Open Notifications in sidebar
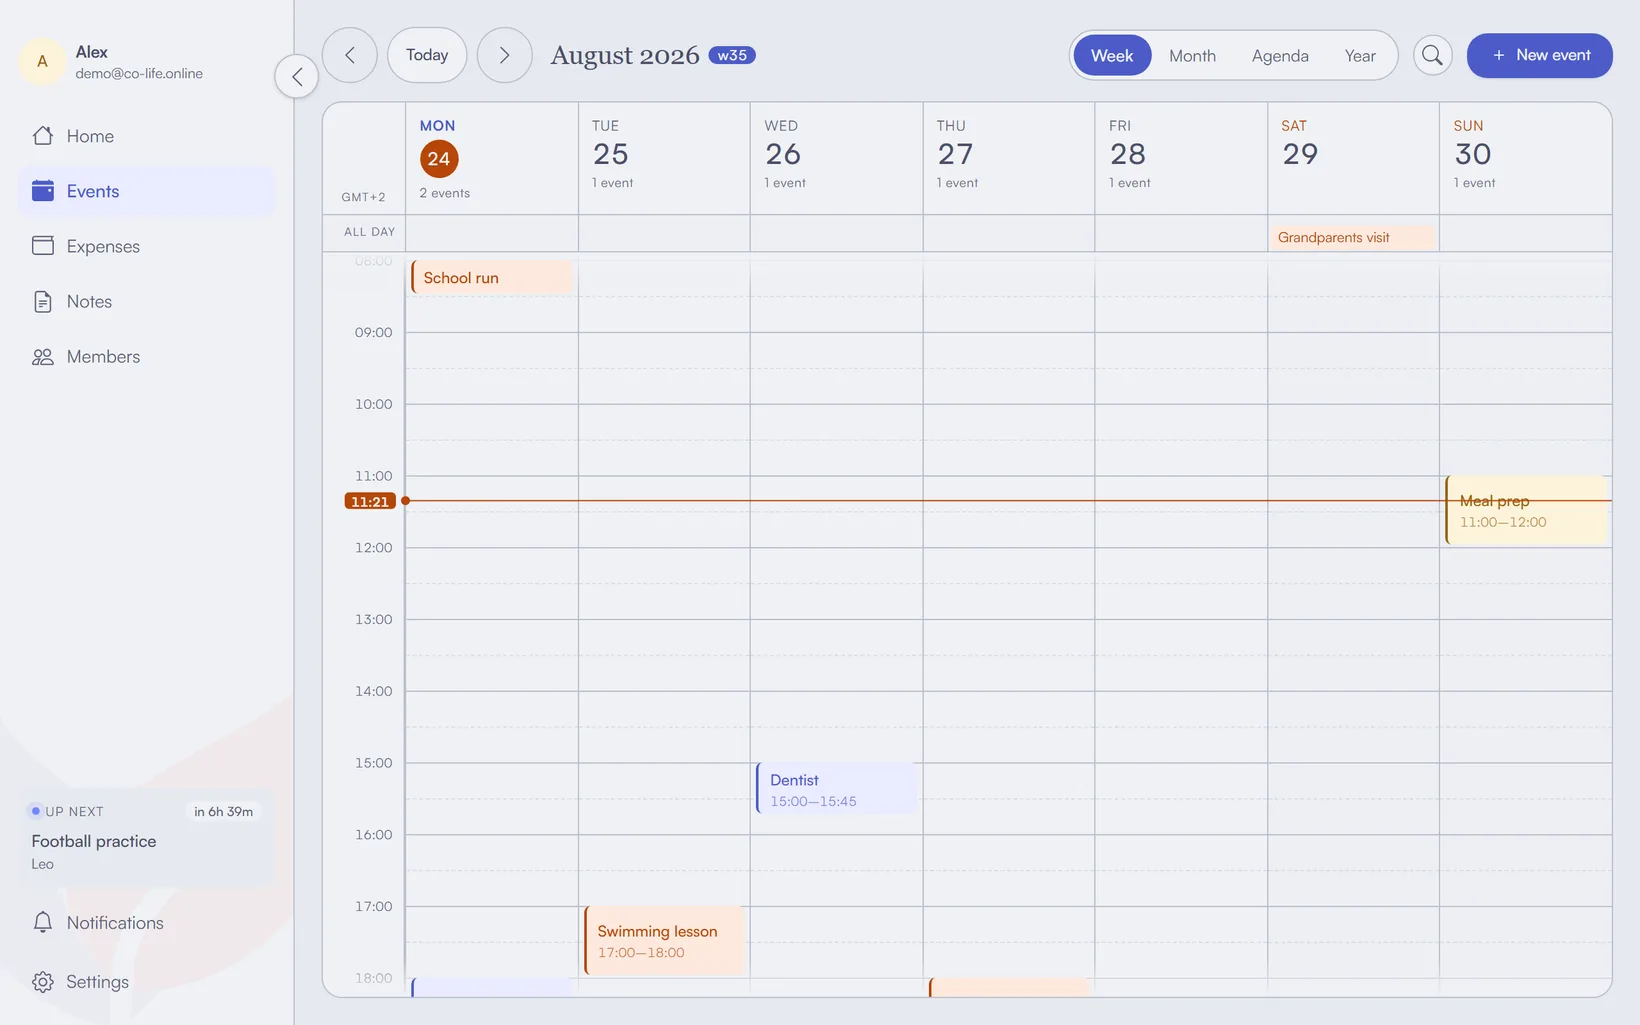The height and width of the screenshot is (1025, 1640). (147, 922)
